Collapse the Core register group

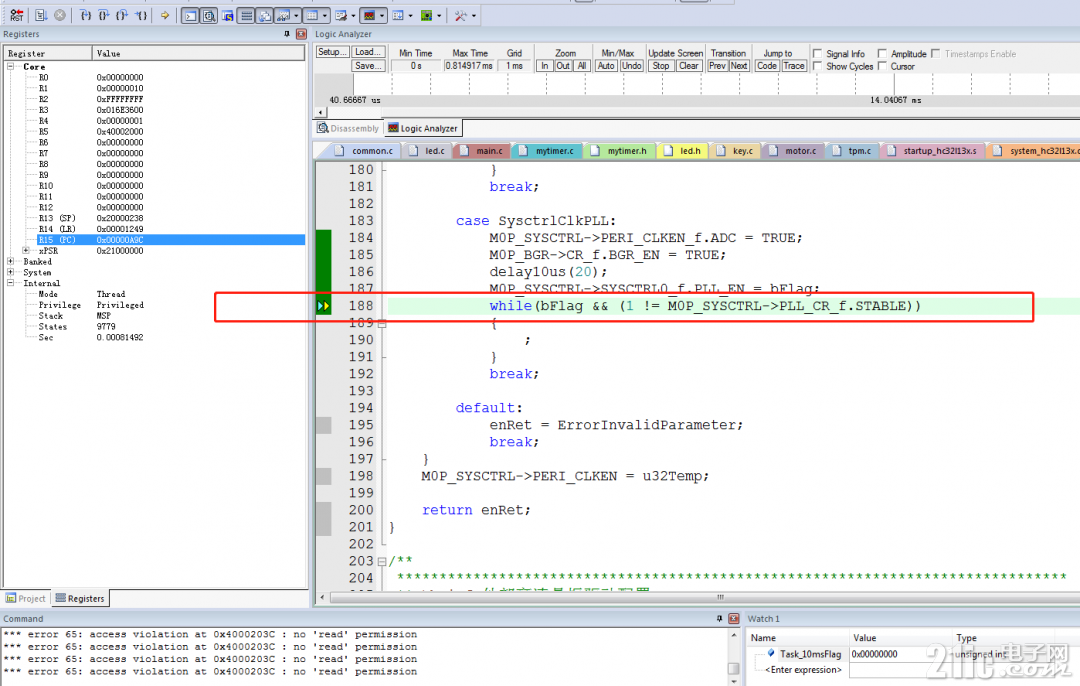10,67
